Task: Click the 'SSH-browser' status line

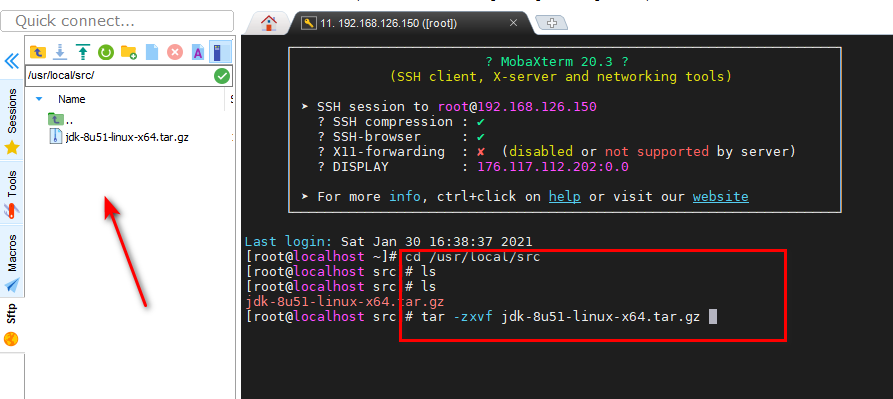Action: pyautogui.click(x=402, y=137)
